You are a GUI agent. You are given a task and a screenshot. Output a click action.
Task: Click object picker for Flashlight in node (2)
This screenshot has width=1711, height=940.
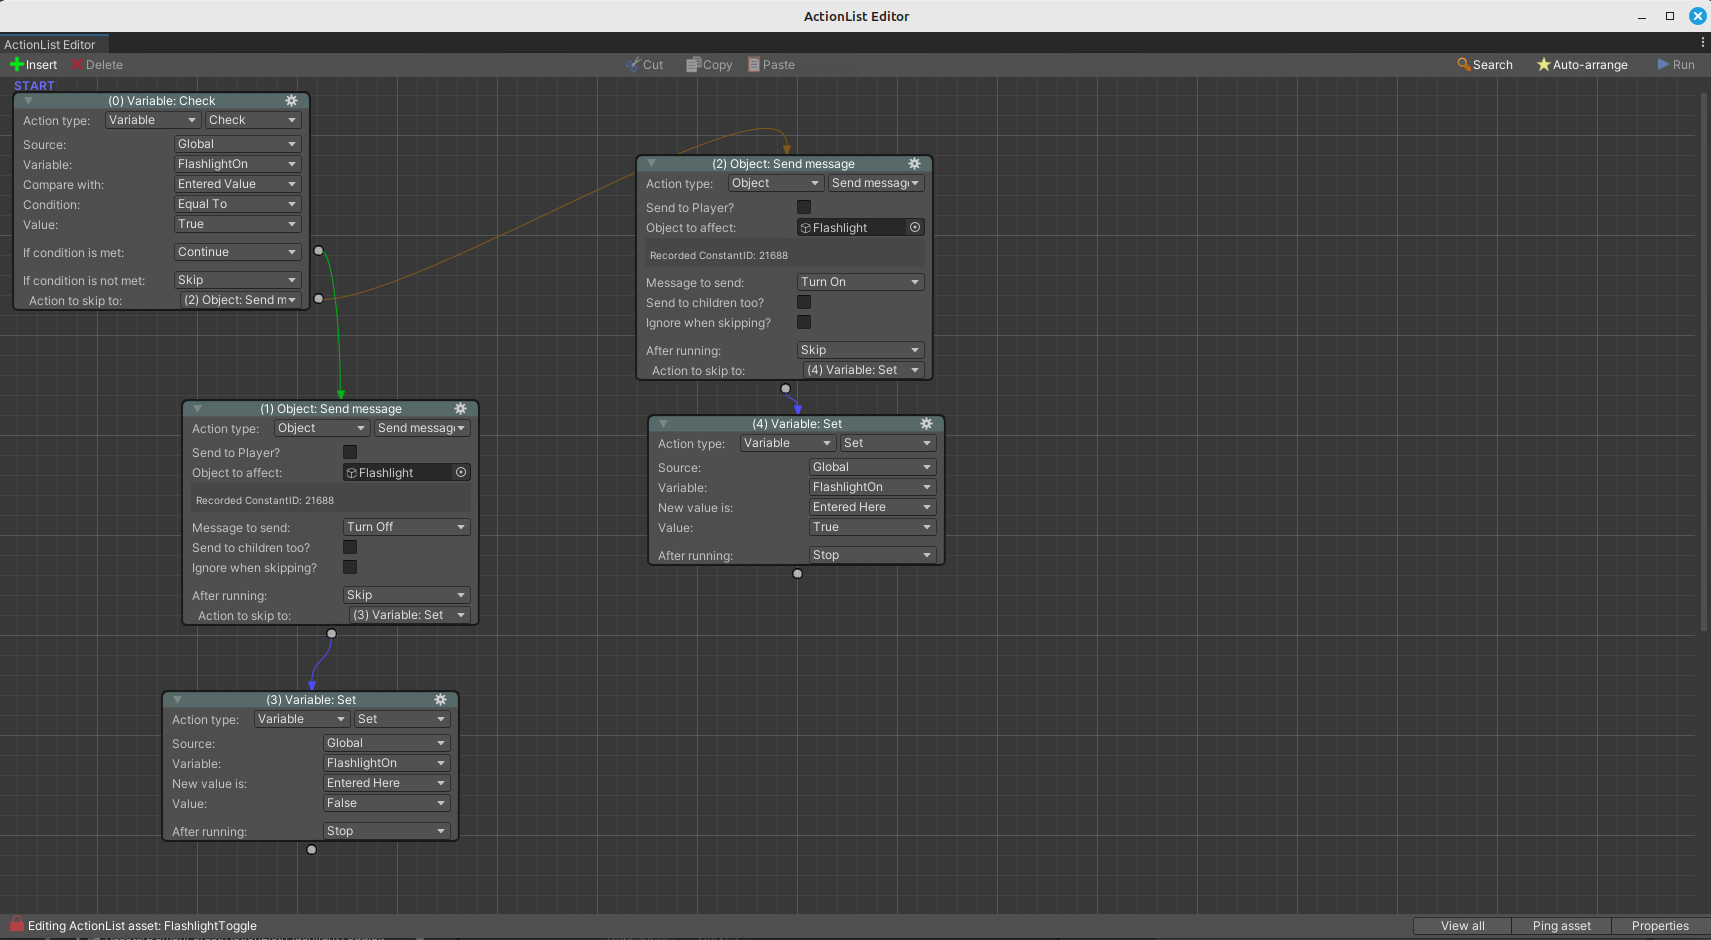[x=915, y=228]
